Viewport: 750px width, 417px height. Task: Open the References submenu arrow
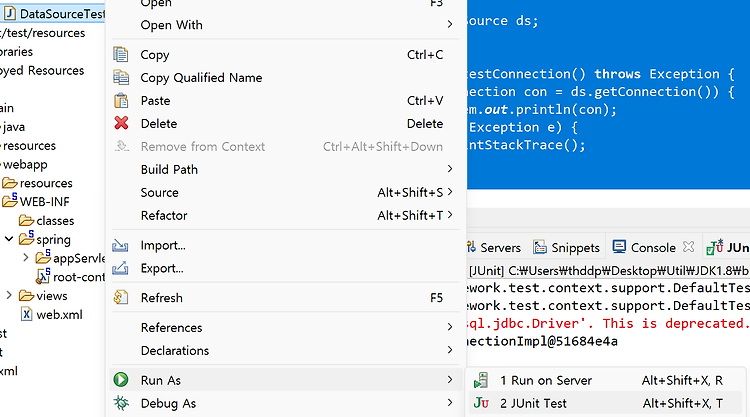[450, 327]
